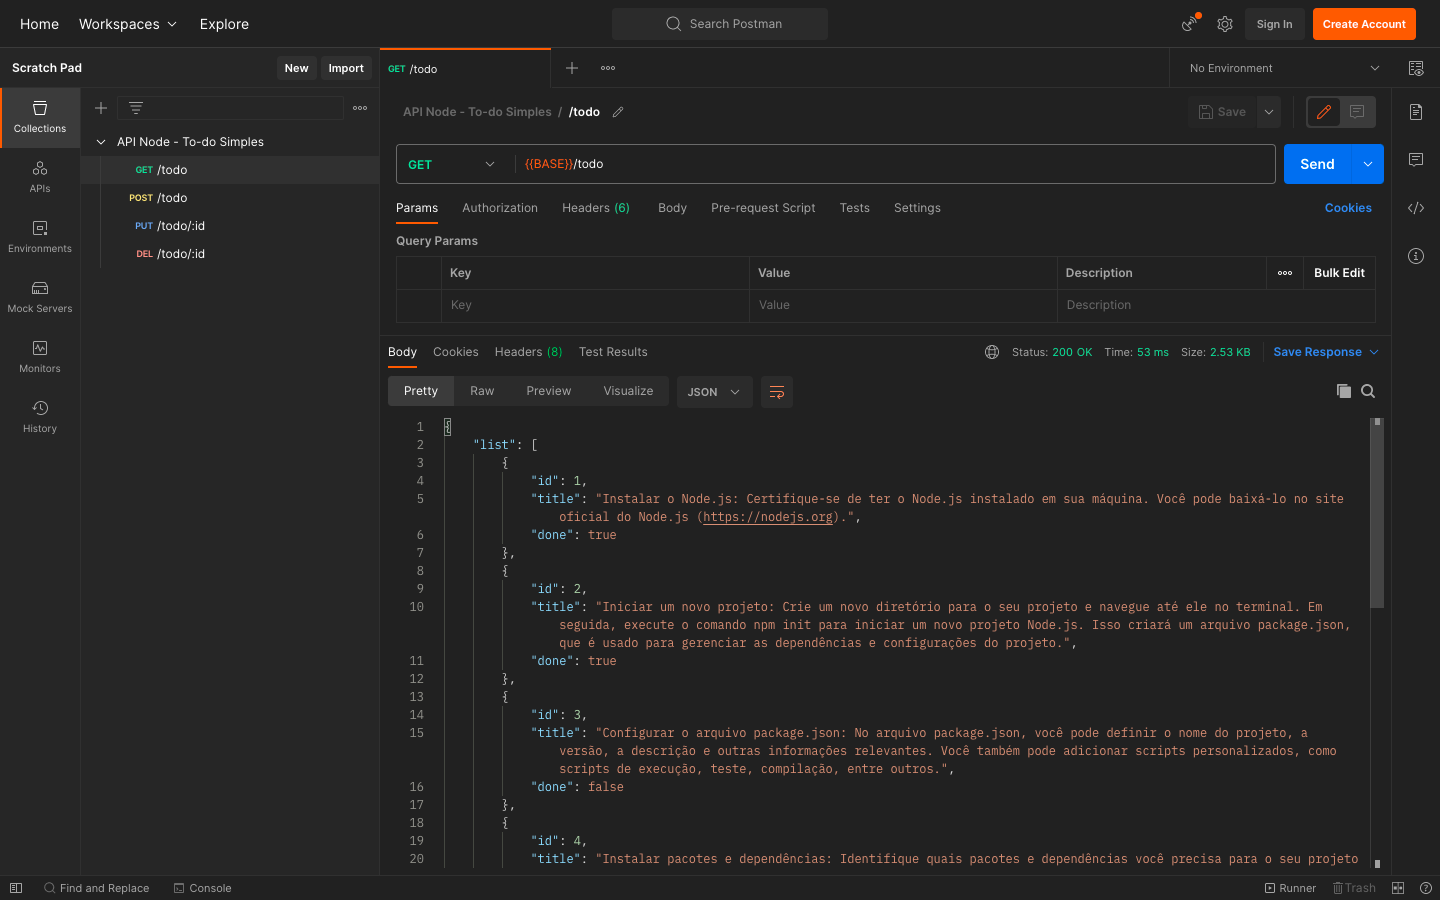Switch response view to Visualize

point(628,391)
